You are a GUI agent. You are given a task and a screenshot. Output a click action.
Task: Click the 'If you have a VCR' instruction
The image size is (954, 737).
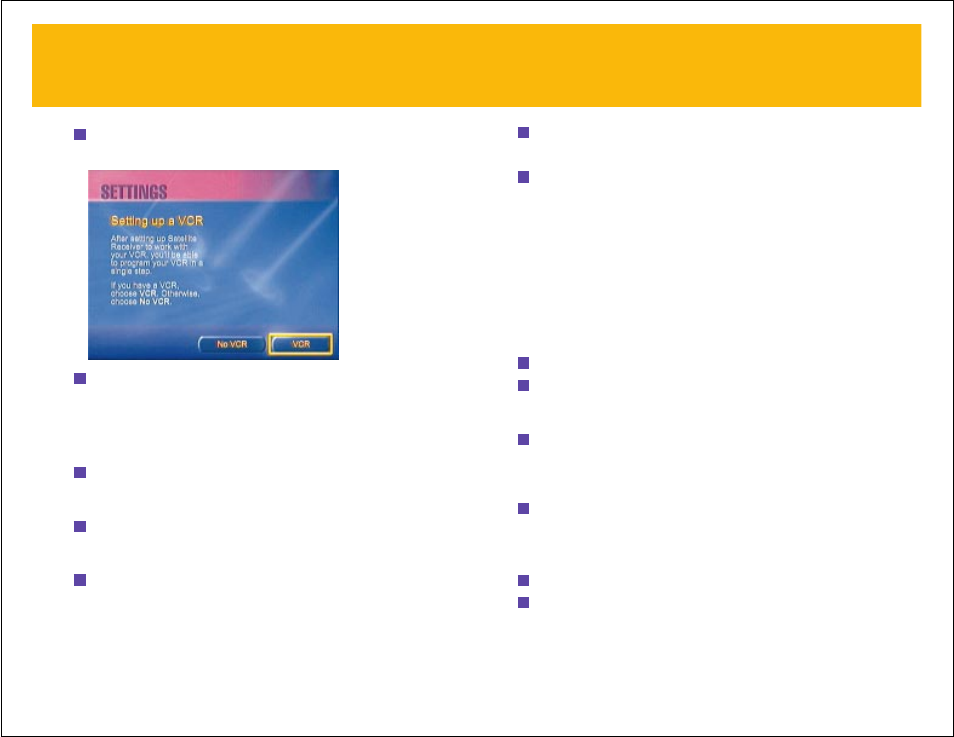click(155, 293)
